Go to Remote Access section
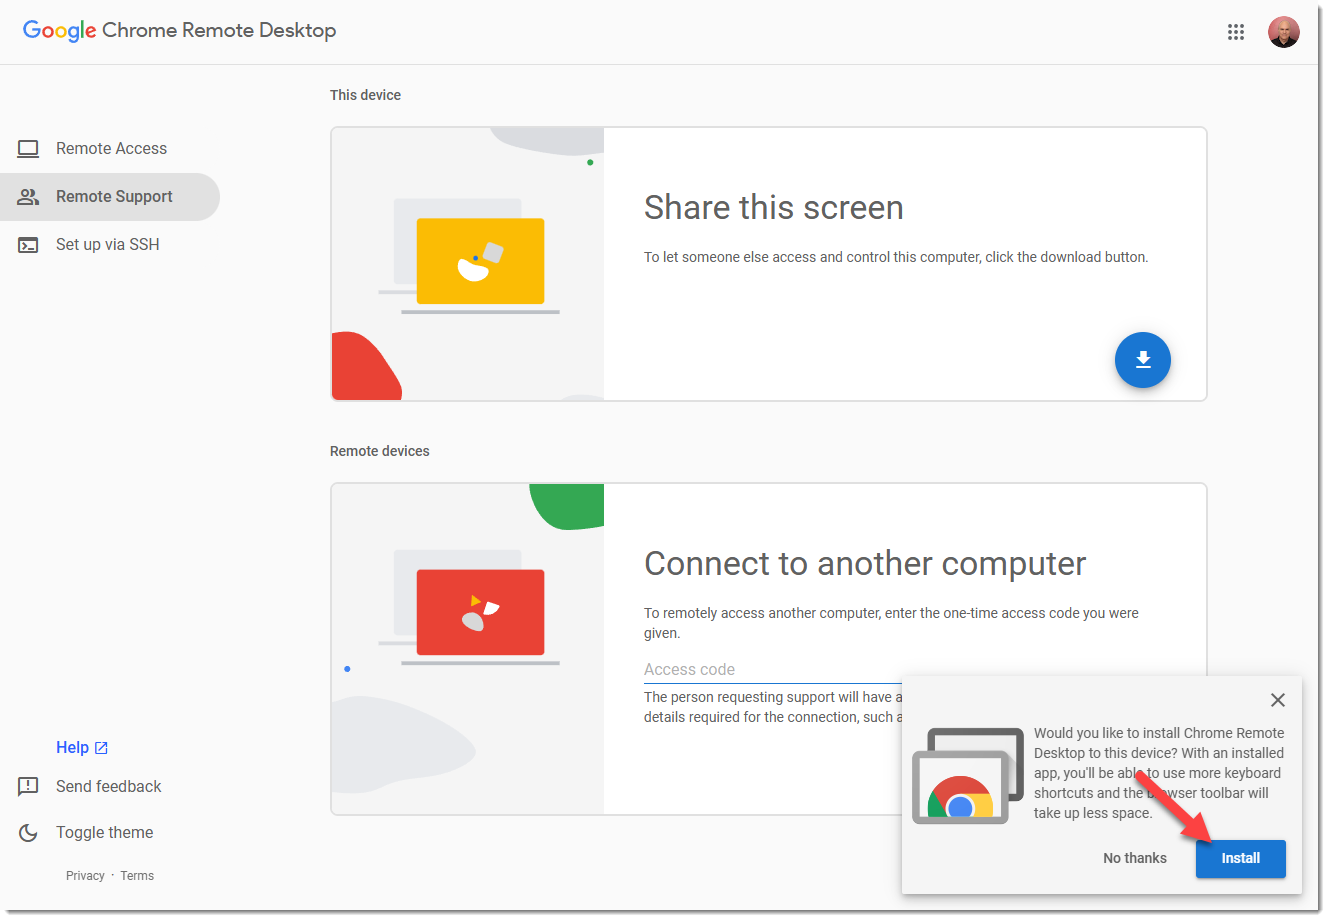This screenshot has width=1328, height=920. pyautogui.click(x=110, y=149)
